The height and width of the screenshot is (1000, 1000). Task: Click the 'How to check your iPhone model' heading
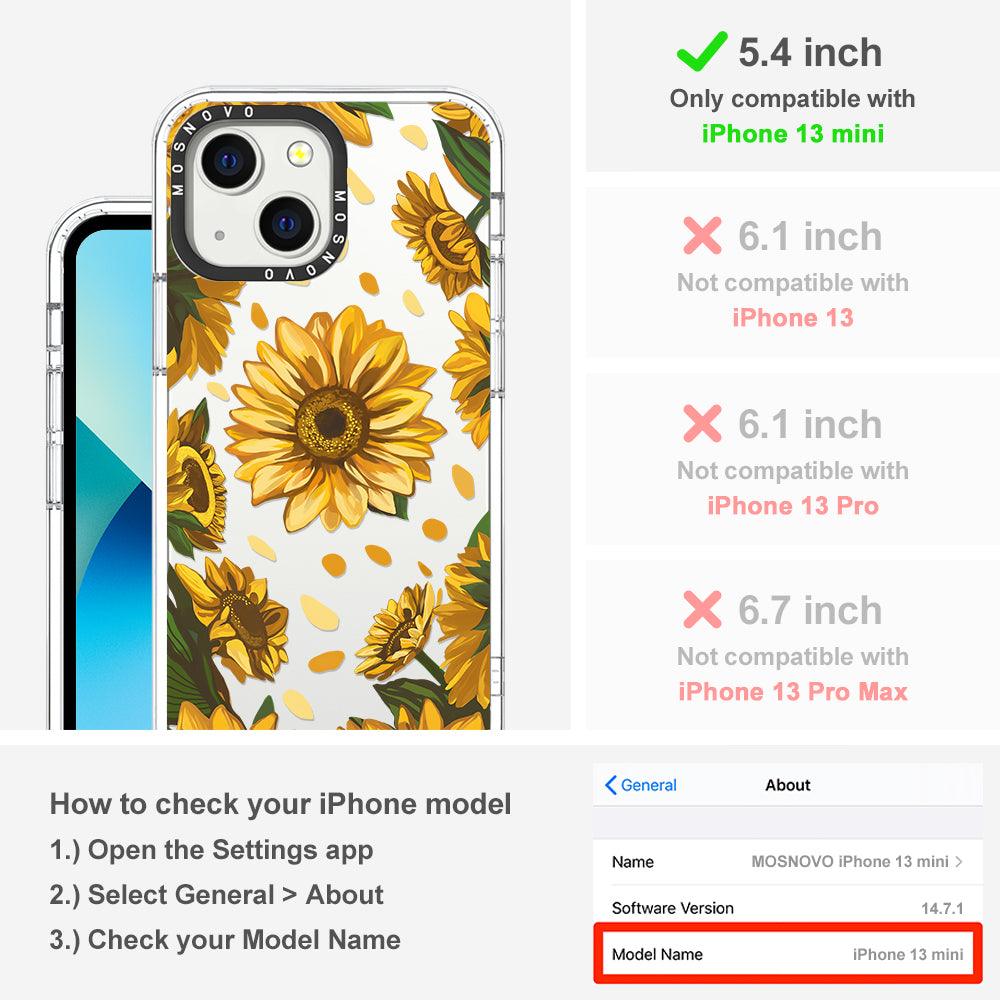pyautogui.click(x=281, y=804)
